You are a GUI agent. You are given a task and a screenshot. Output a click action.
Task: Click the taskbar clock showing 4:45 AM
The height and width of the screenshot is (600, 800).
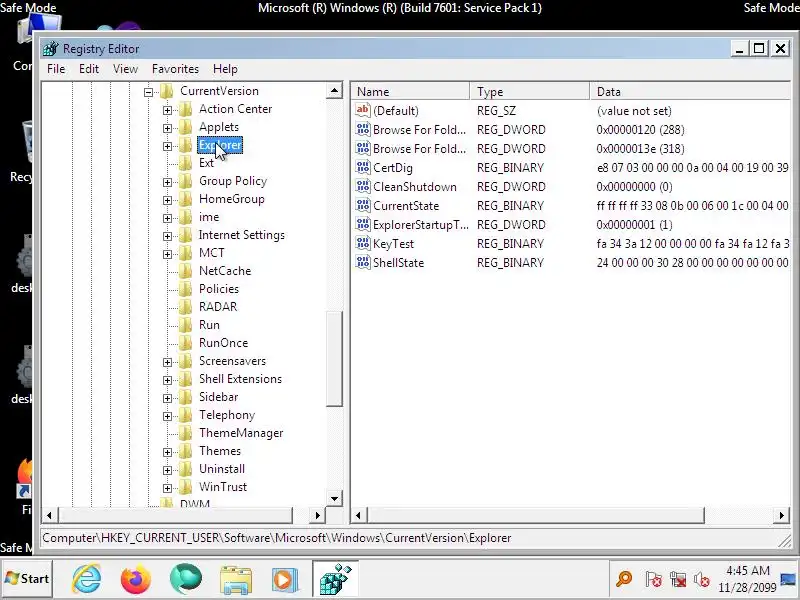click(x=747, y=579)
